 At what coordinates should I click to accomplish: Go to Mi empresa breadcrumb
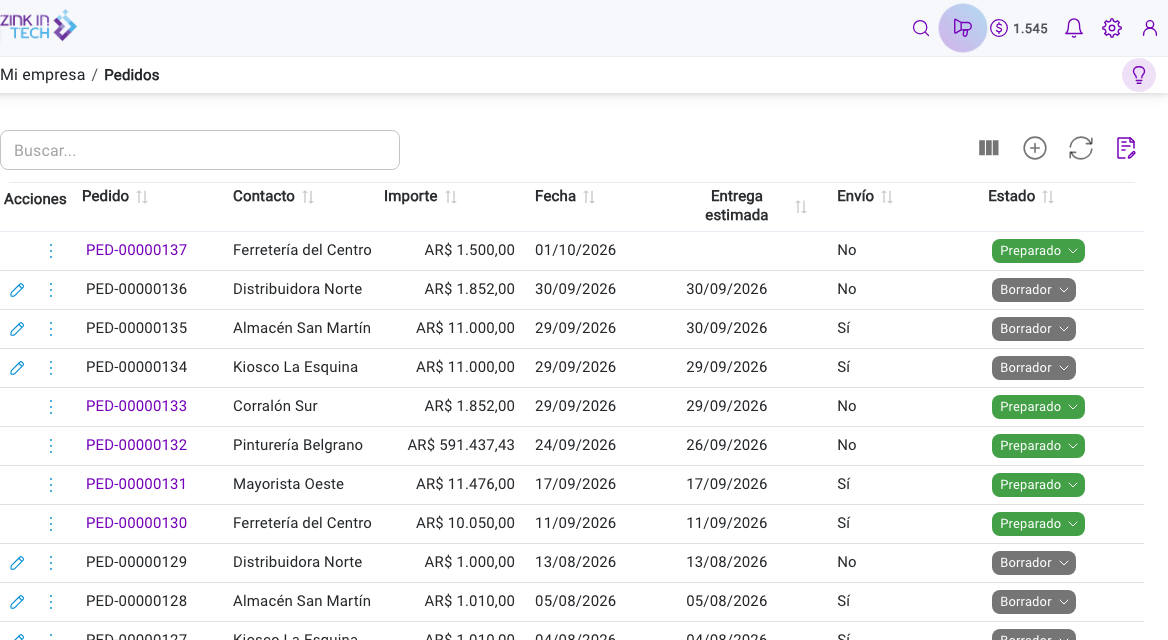coord(42,75)
